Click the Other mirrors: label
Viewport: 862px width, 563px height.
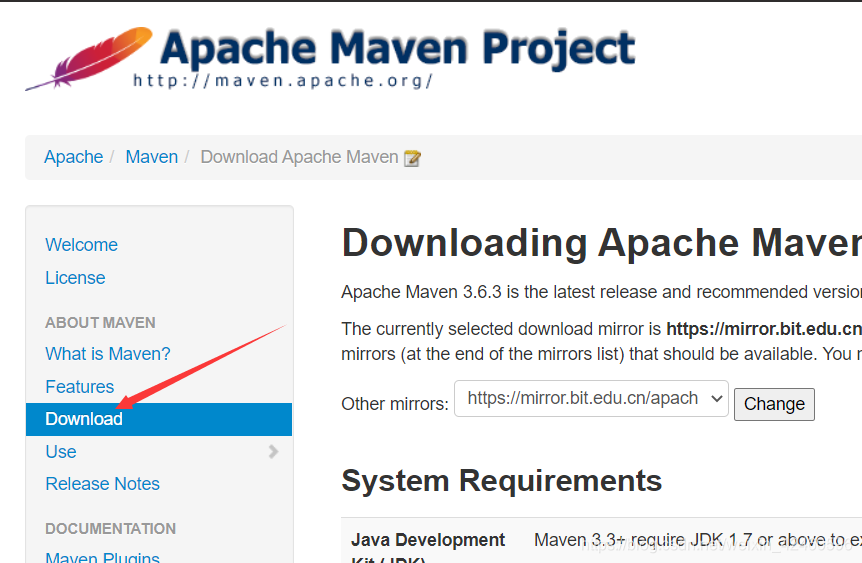(x=395, y=404)
